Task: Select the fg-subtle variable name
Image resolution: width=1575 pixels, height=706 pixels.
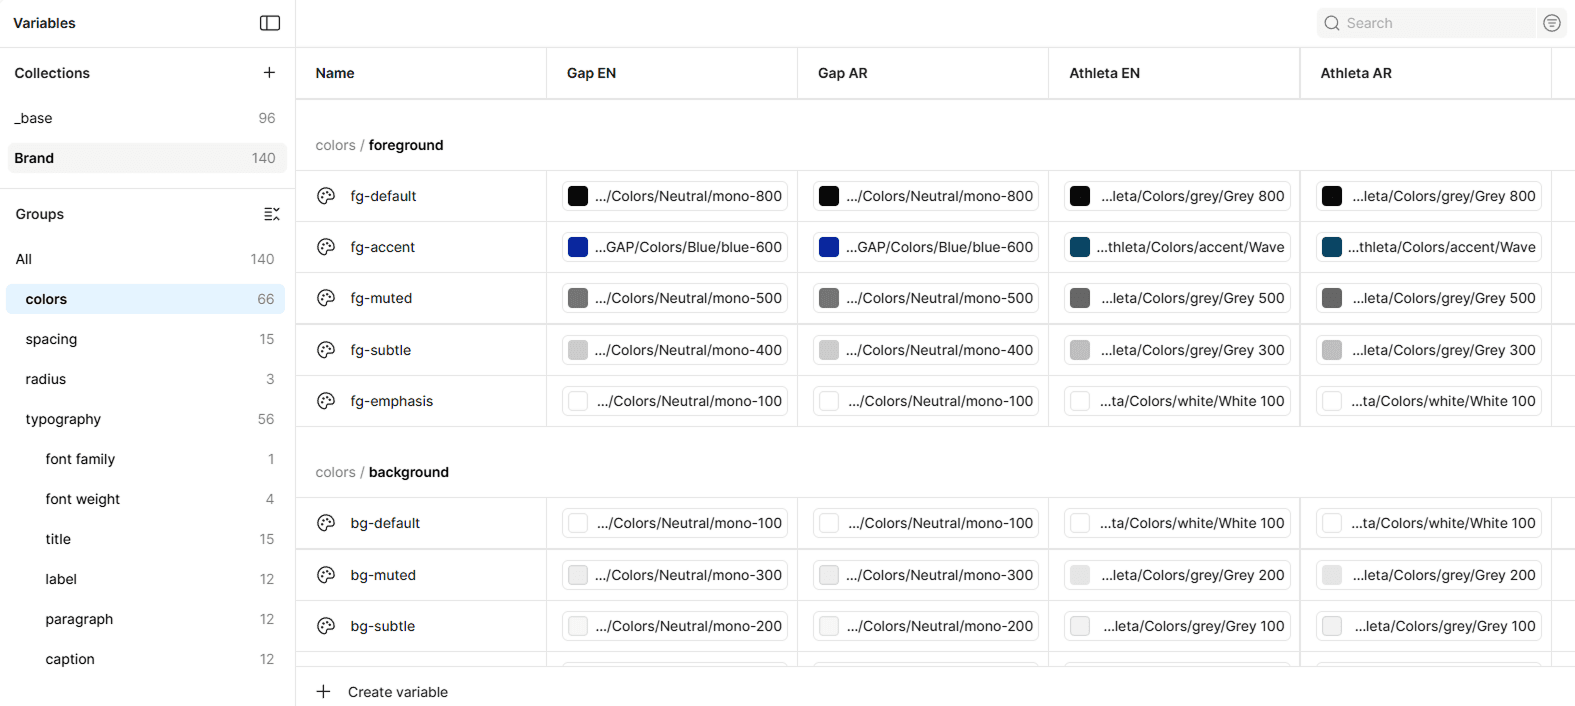Action: coord(381,350)
